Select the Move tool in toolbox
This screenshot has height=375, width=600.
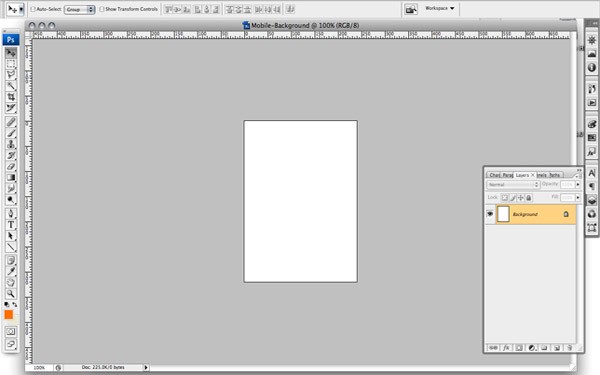(11, 52)
